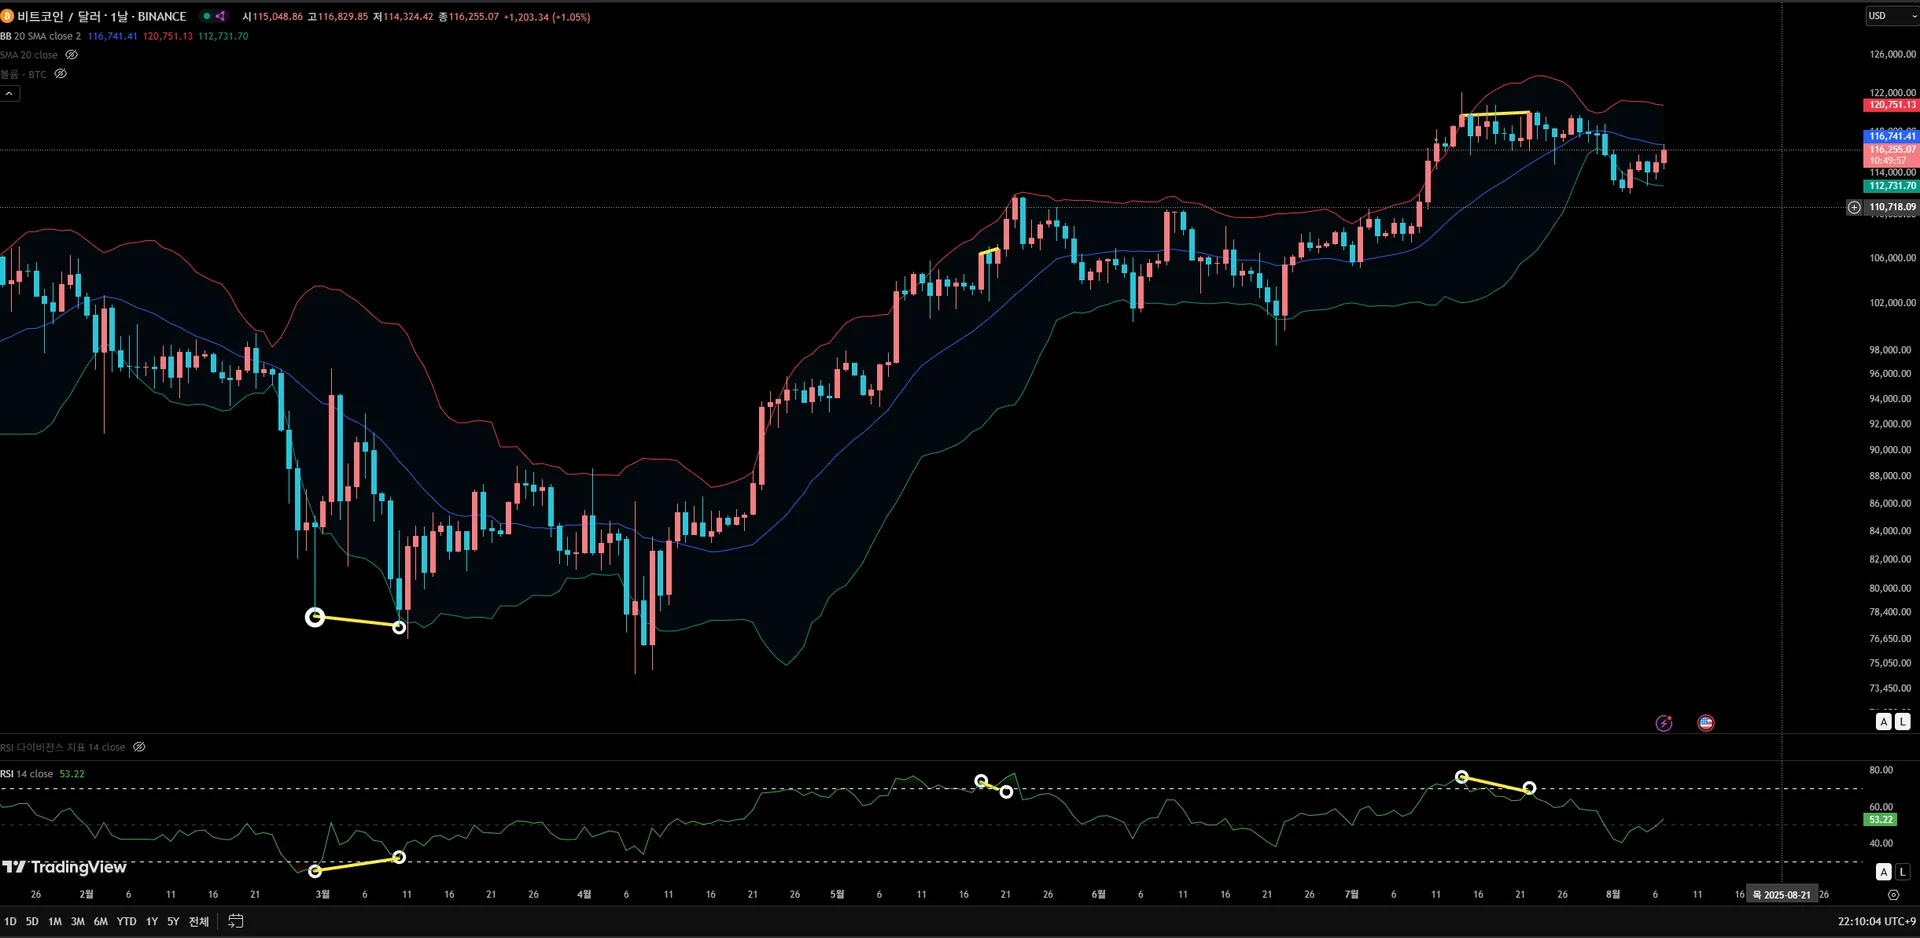Select the left endpoint of price low trendline

315,617
